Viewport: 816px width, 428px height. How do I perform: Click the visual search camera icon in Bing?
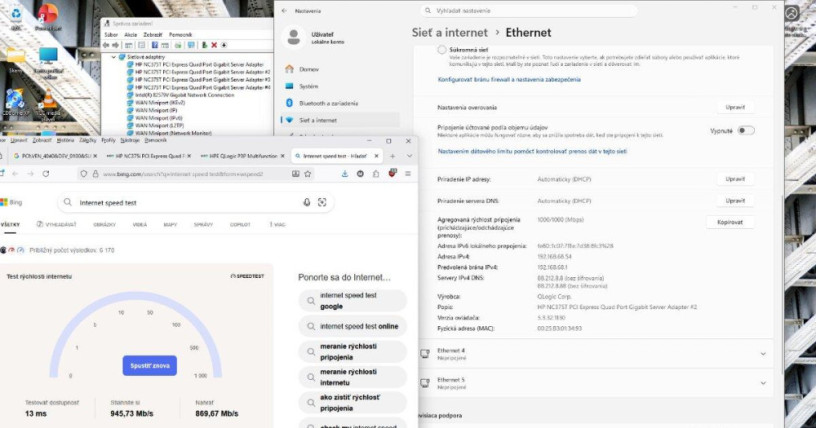click(322, 203)
